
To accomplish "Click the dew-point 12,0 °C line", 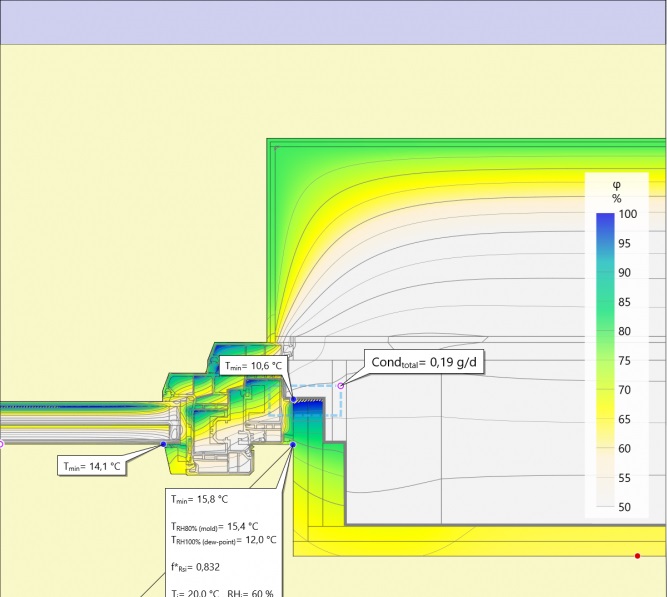I will point(220,540).
